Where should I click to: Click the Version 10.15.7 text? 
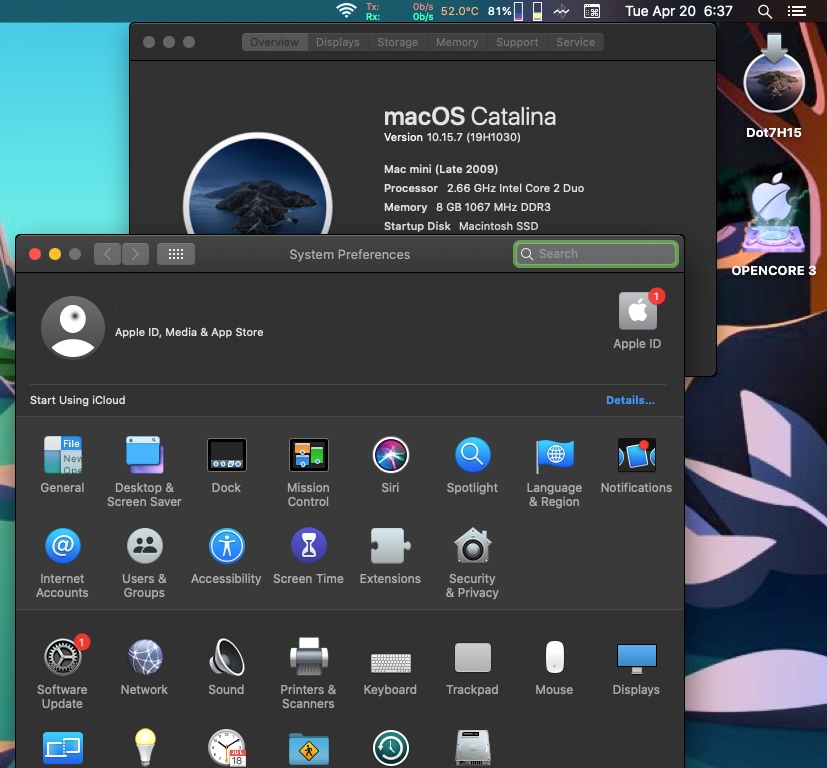coord(452,137)
